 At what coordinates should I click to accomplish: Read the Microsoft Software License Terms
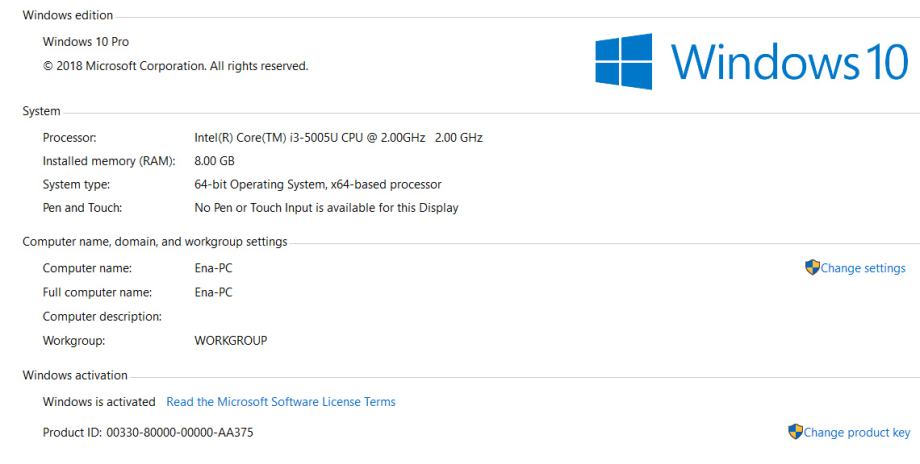tap(281, 402)
